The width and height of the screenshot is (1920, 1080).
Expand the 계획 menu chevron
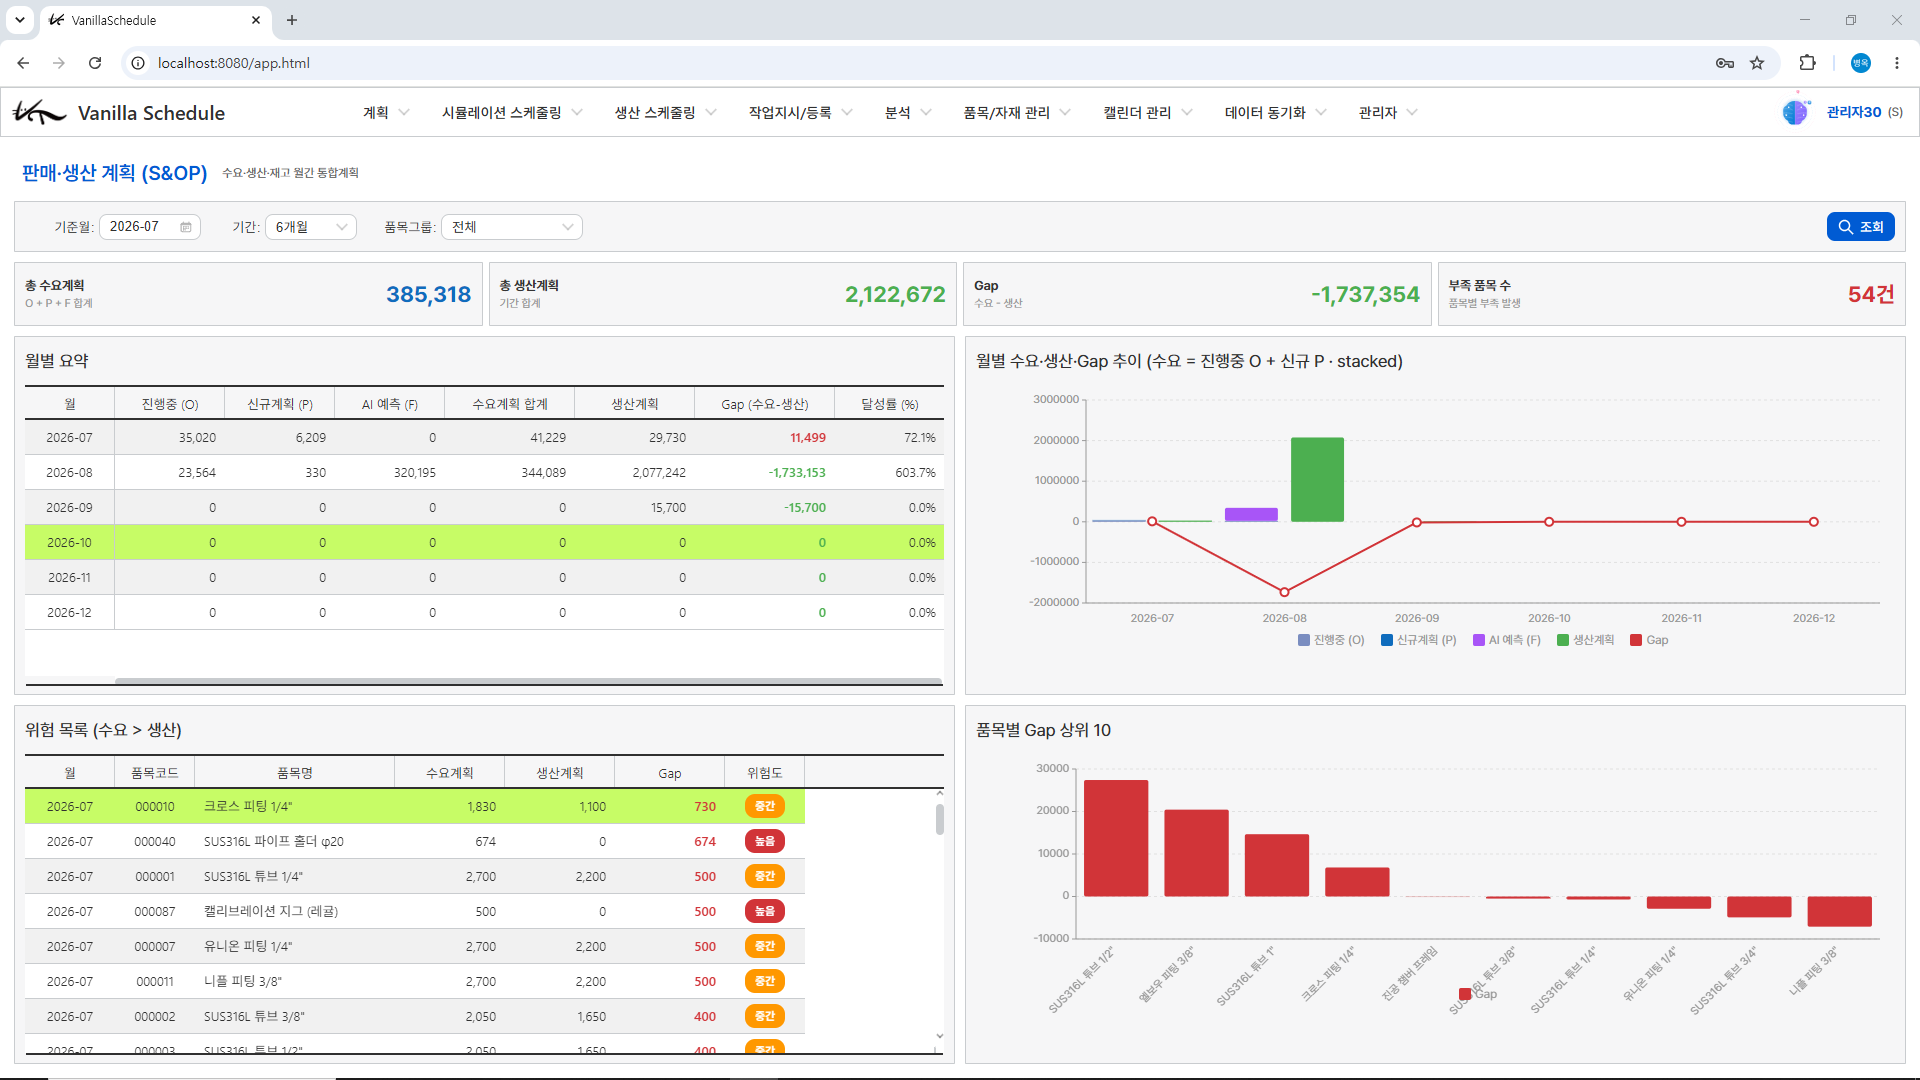(x=404, y=113)
